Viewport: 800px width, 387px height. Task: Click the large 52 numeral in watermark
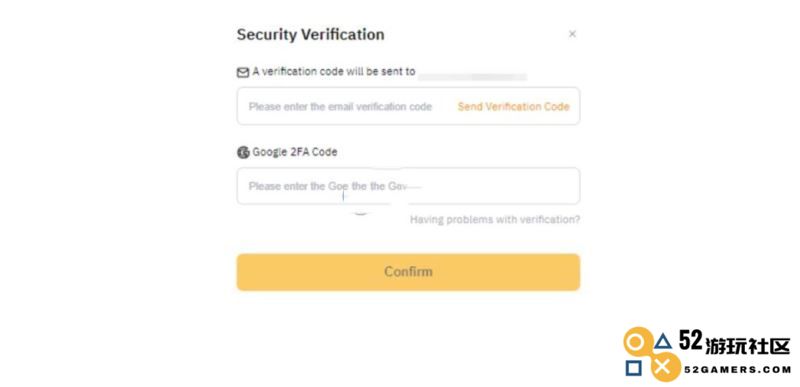(x=691, y=341)
